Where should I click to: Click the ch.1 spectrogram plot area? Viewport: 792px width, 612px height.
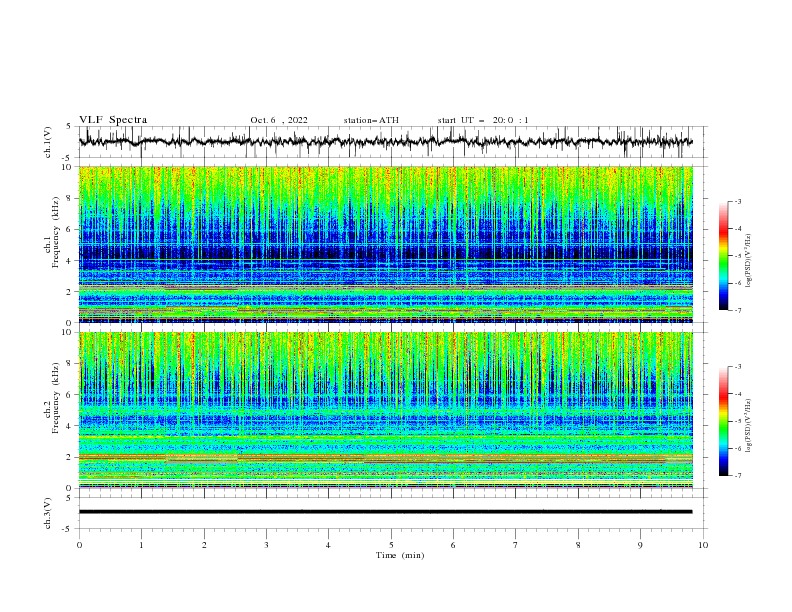(386, 244)
